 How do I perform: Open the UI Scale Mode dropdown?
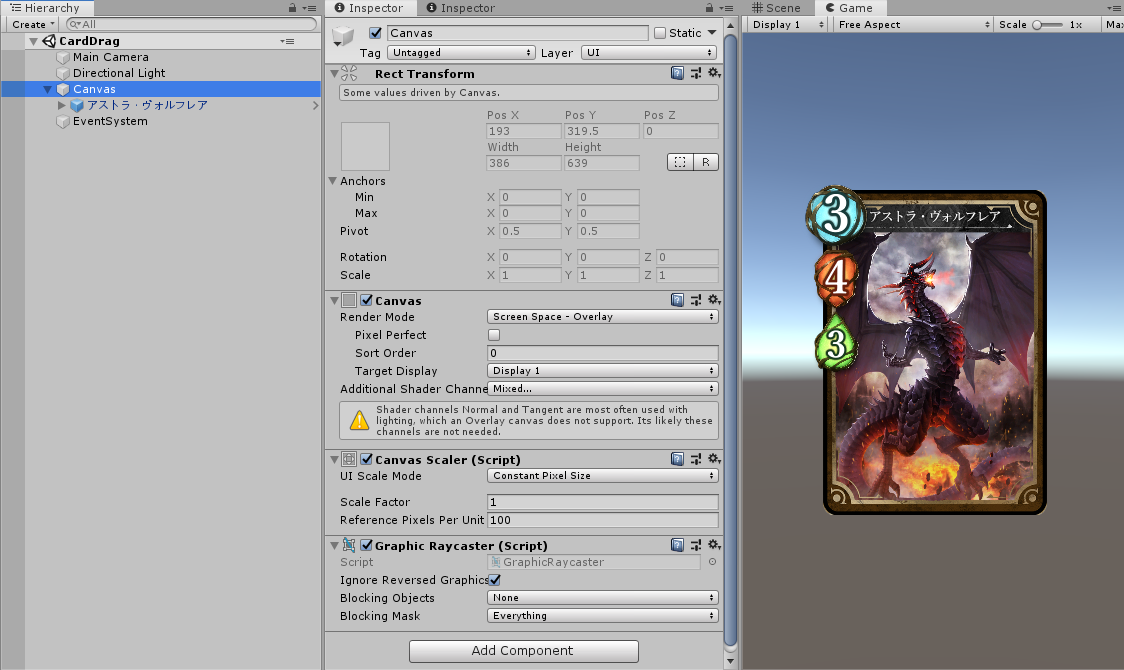[x=603, y=476]
